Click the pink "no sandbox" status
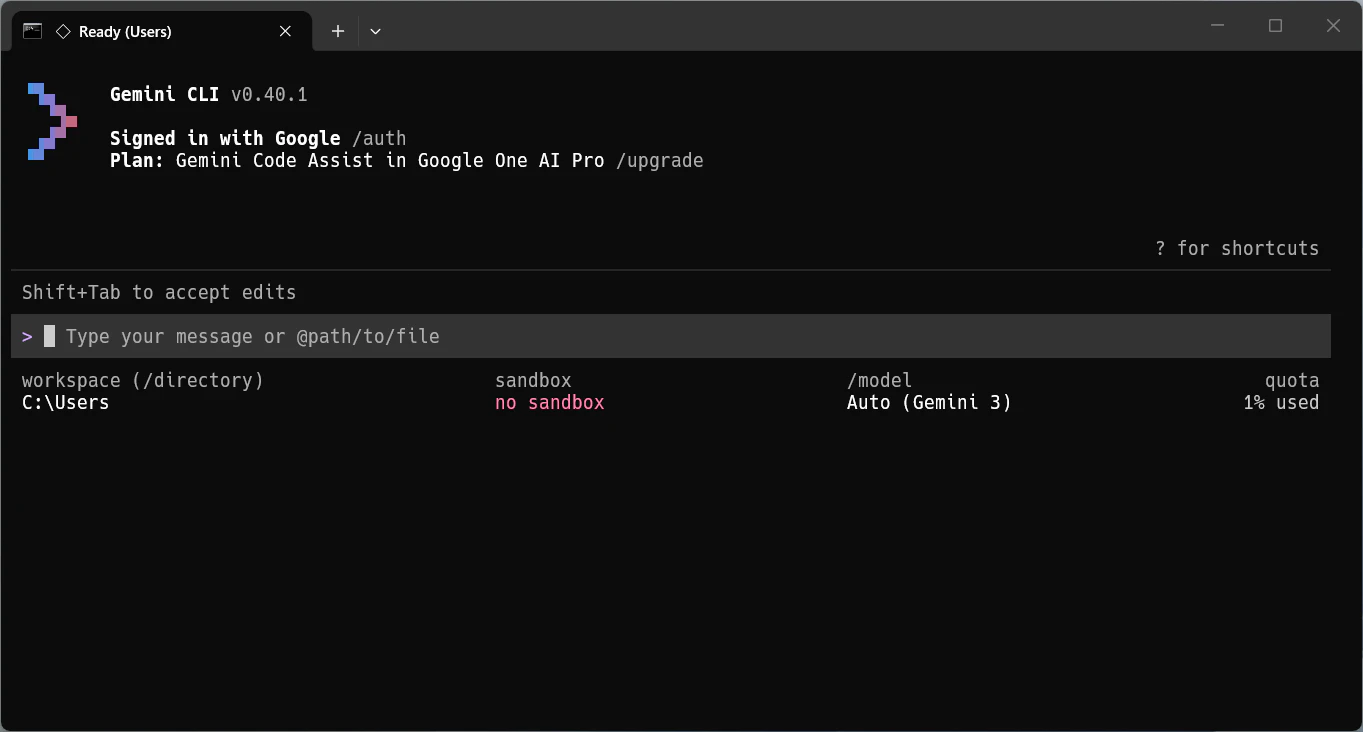The image size is (1363, 732). 550,403
